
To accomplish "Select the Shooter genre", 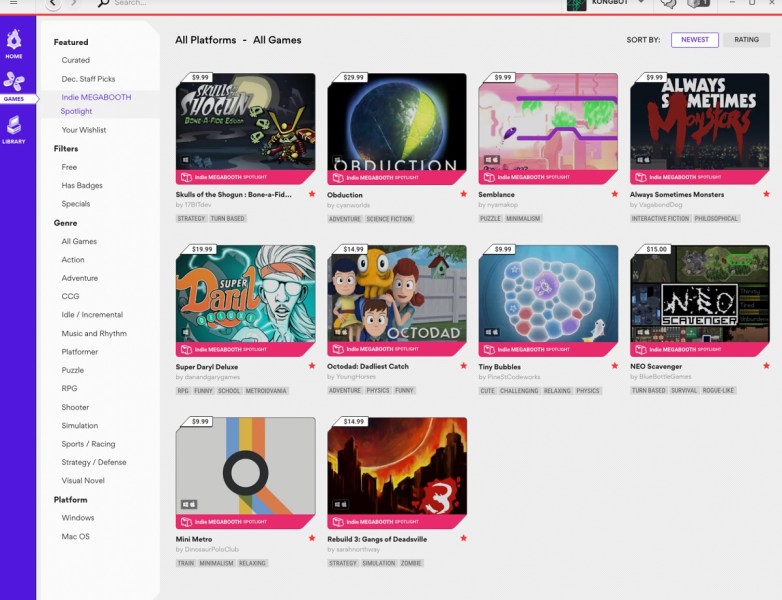I will click(75, 407).
